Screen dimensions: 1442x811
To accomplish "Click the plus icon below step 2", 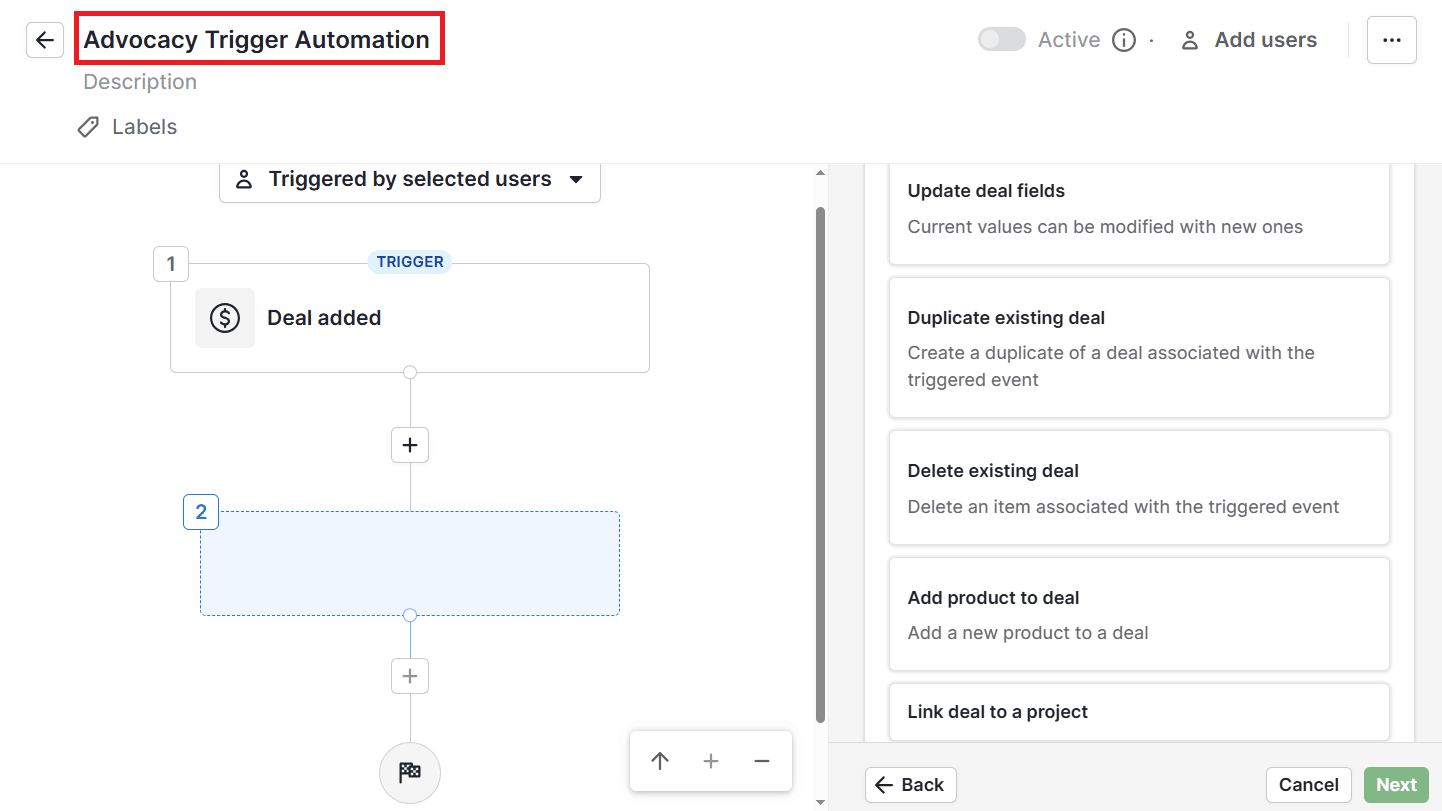I will tap(409, 676).
